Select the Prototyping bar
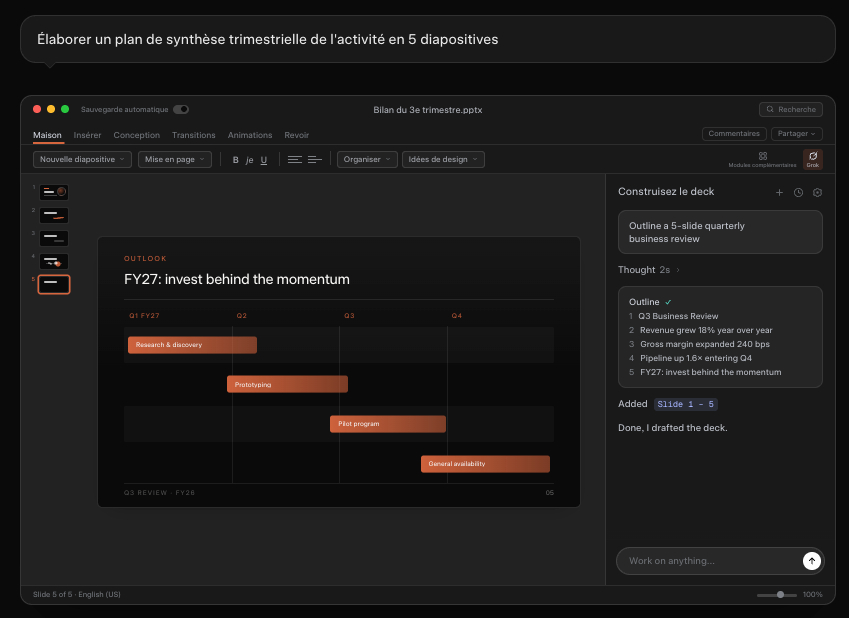Screen dimensions: 849x618 [x=288, y=385]
